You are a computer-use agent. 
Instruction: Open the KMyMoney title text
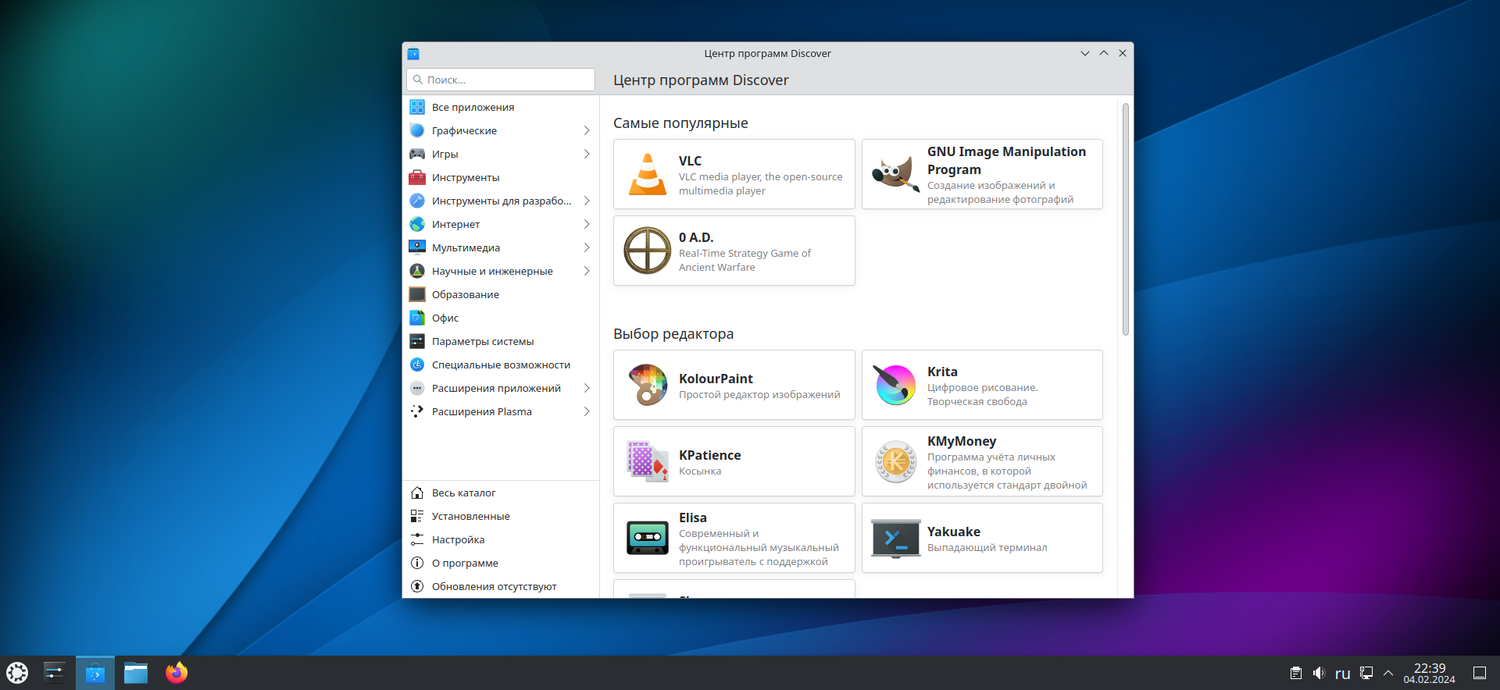962,441
